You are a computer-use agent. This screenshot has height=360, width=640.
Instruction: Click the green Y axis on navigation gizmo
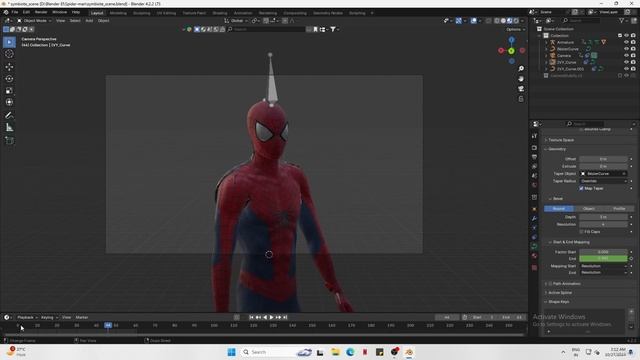pos(511,51)
